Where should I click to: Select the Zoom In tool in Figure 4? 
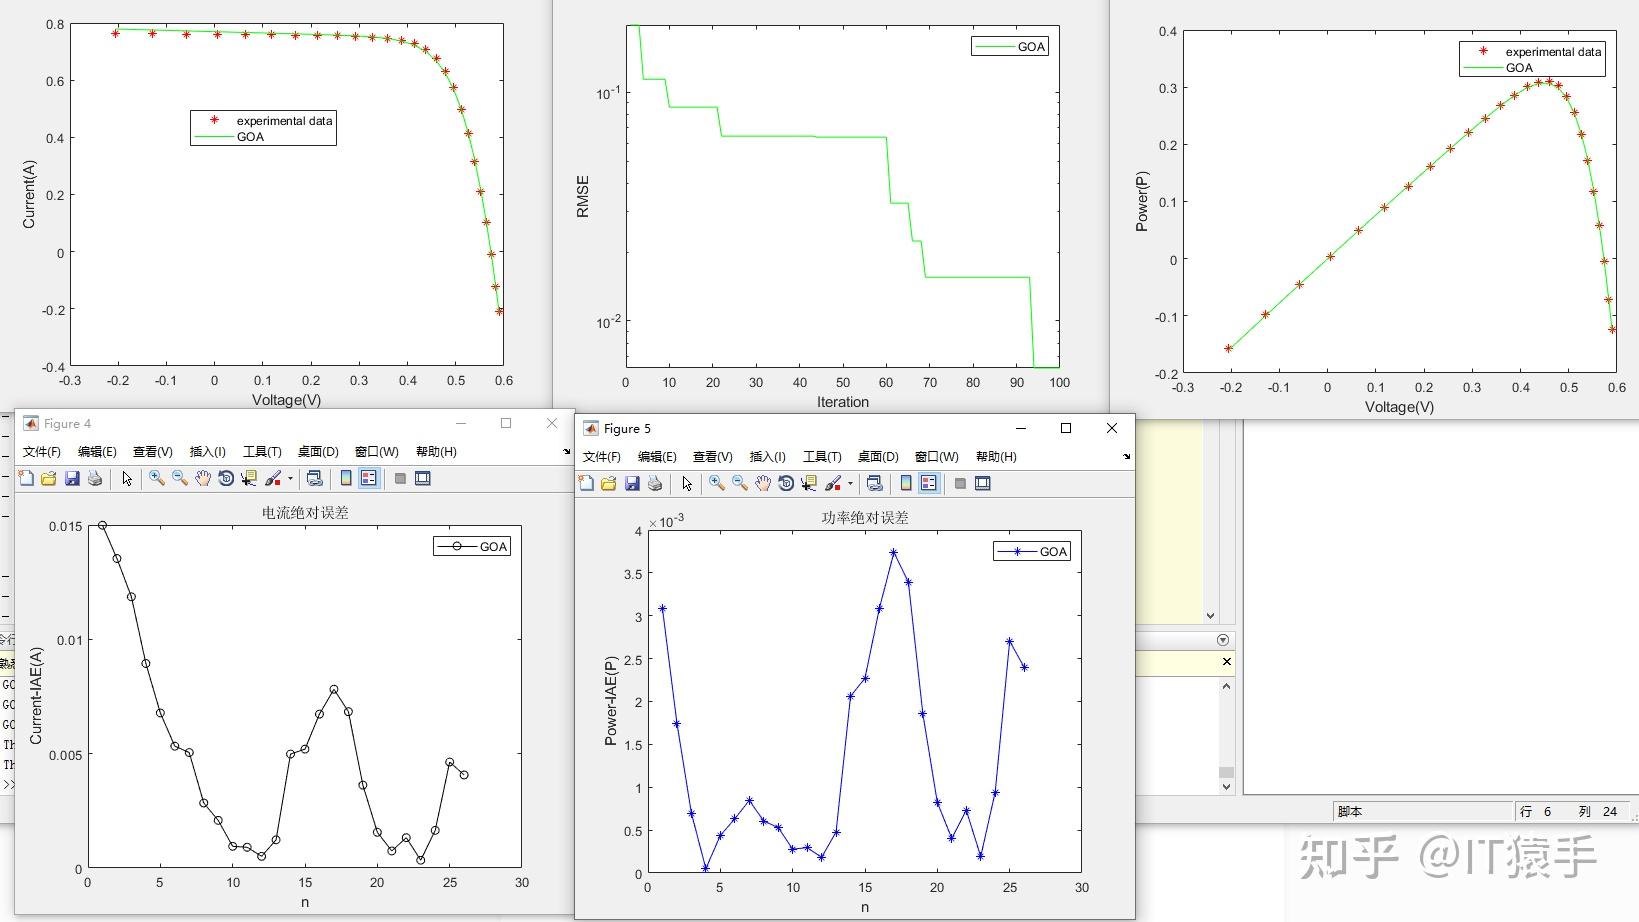coord(156,478)
